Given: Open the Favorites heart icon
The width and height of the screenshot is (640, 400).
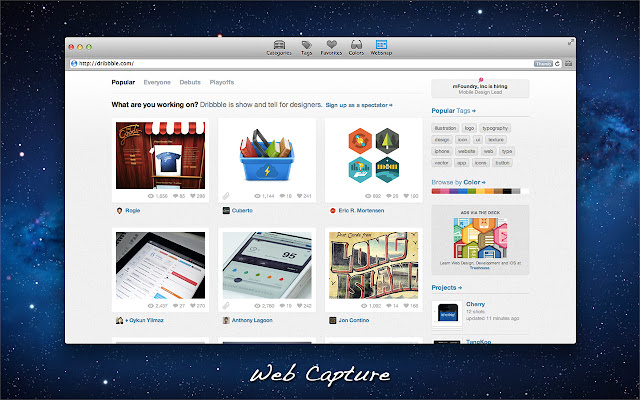Looking at the screenshot, I should tap(331, 47).
